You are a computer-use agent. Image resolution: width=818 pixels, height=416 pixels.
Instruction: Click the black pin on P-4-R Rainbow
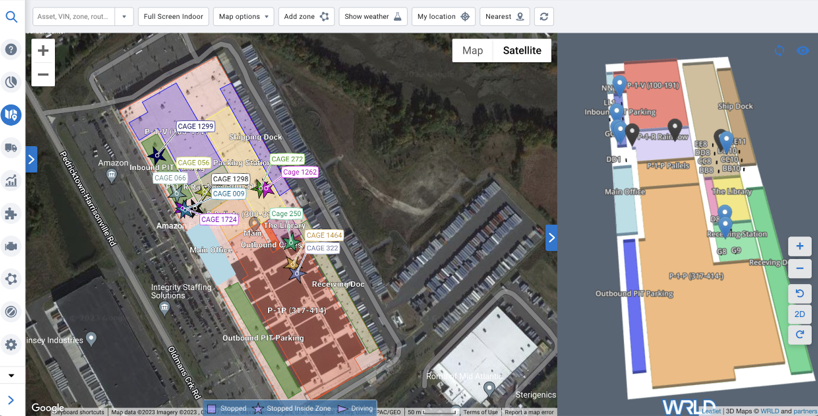tap(675, 129)
